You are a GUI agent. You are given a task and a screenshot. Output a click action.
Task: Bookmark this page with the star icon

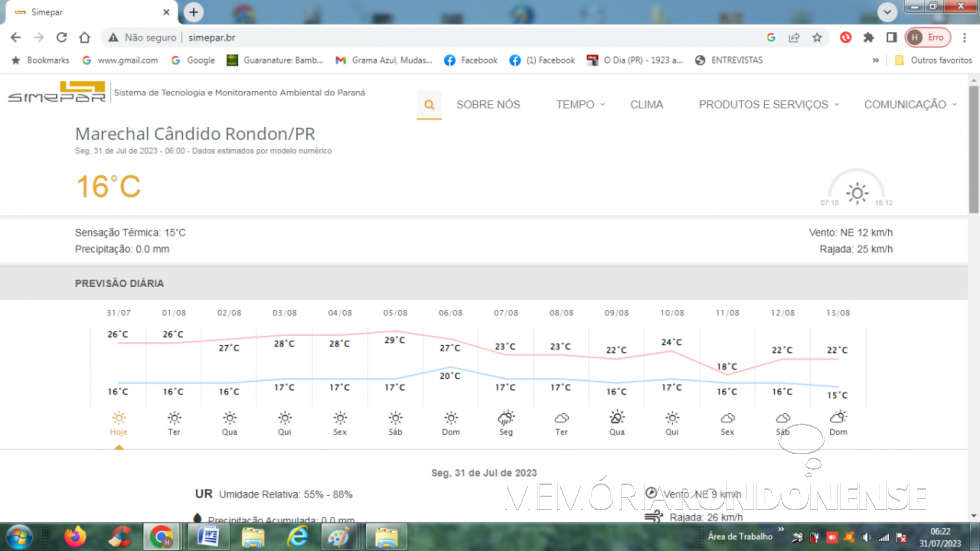point(817,37)
